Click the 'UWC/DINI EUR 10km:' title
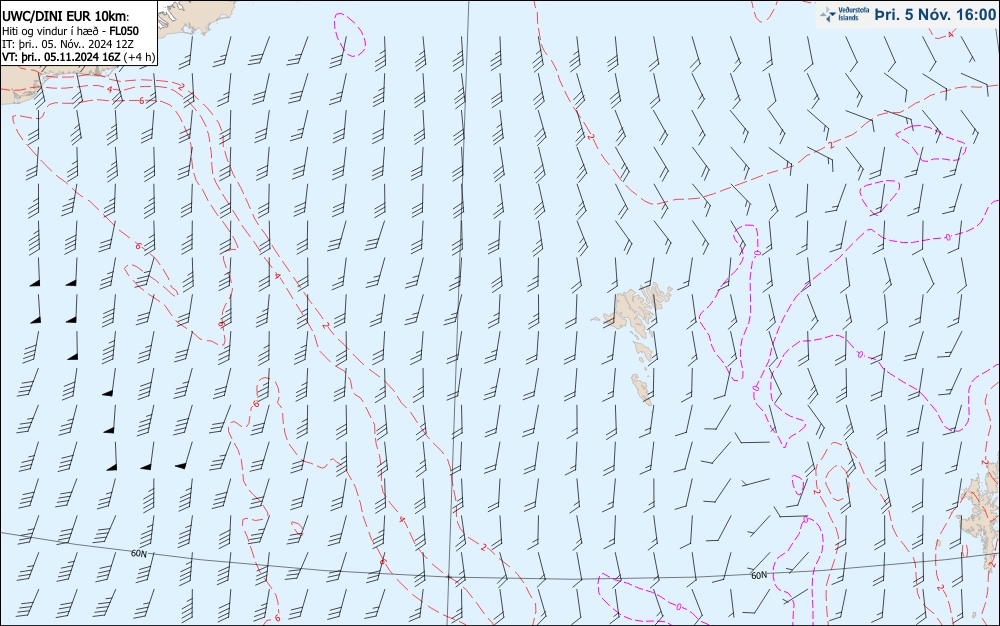 (65, 17)
